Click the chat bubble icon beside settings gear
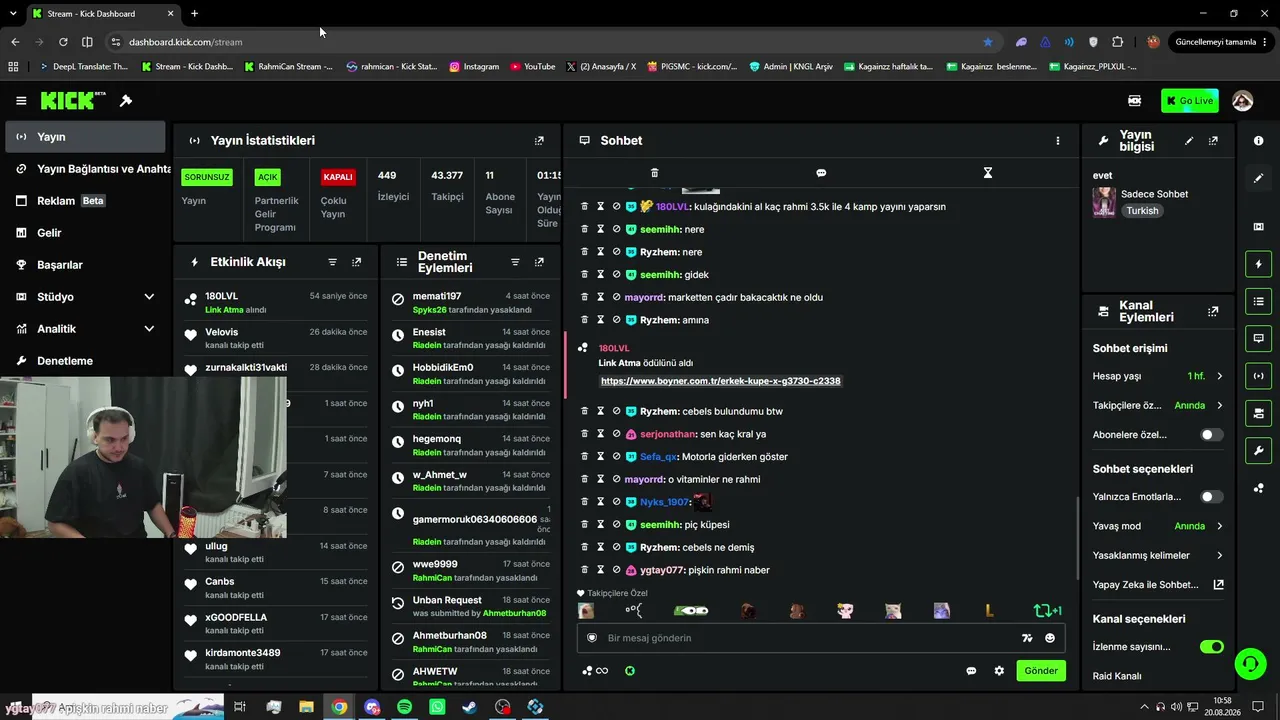The width and height of the screenshot is (1280, 720). pos(971,671)
